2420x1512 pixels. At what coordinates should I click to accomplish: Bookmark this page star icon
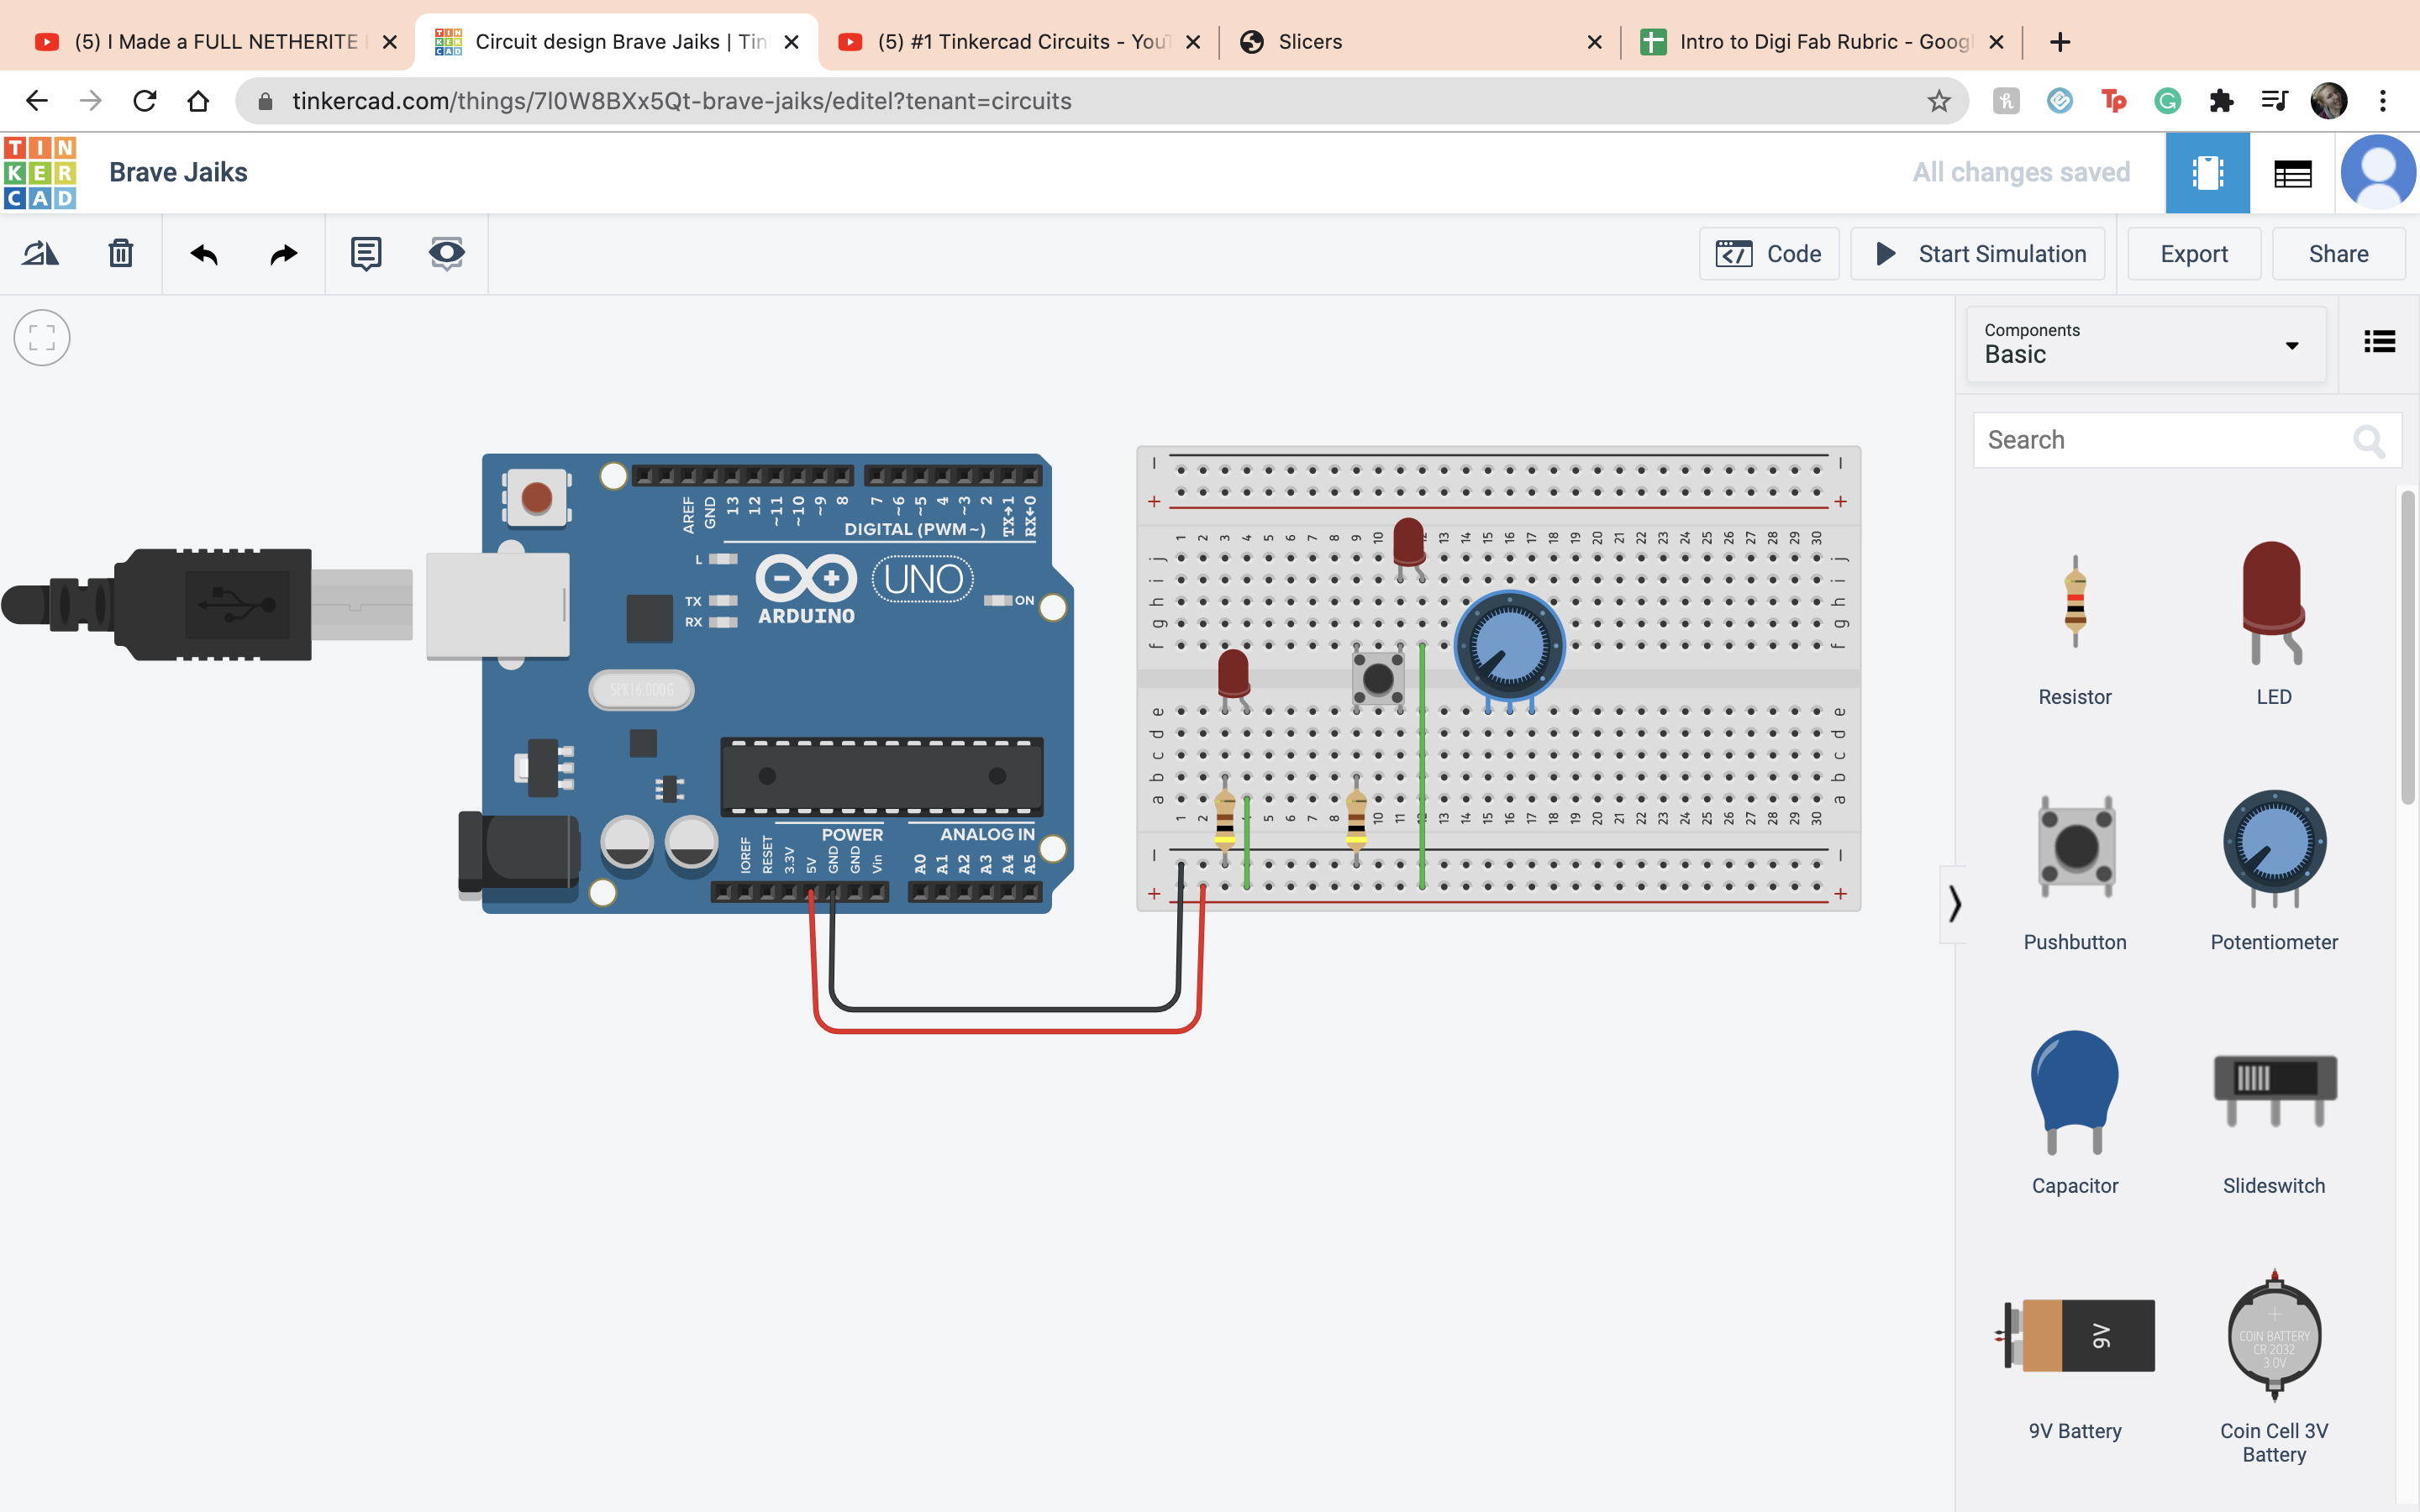(x=1939, y=101)
